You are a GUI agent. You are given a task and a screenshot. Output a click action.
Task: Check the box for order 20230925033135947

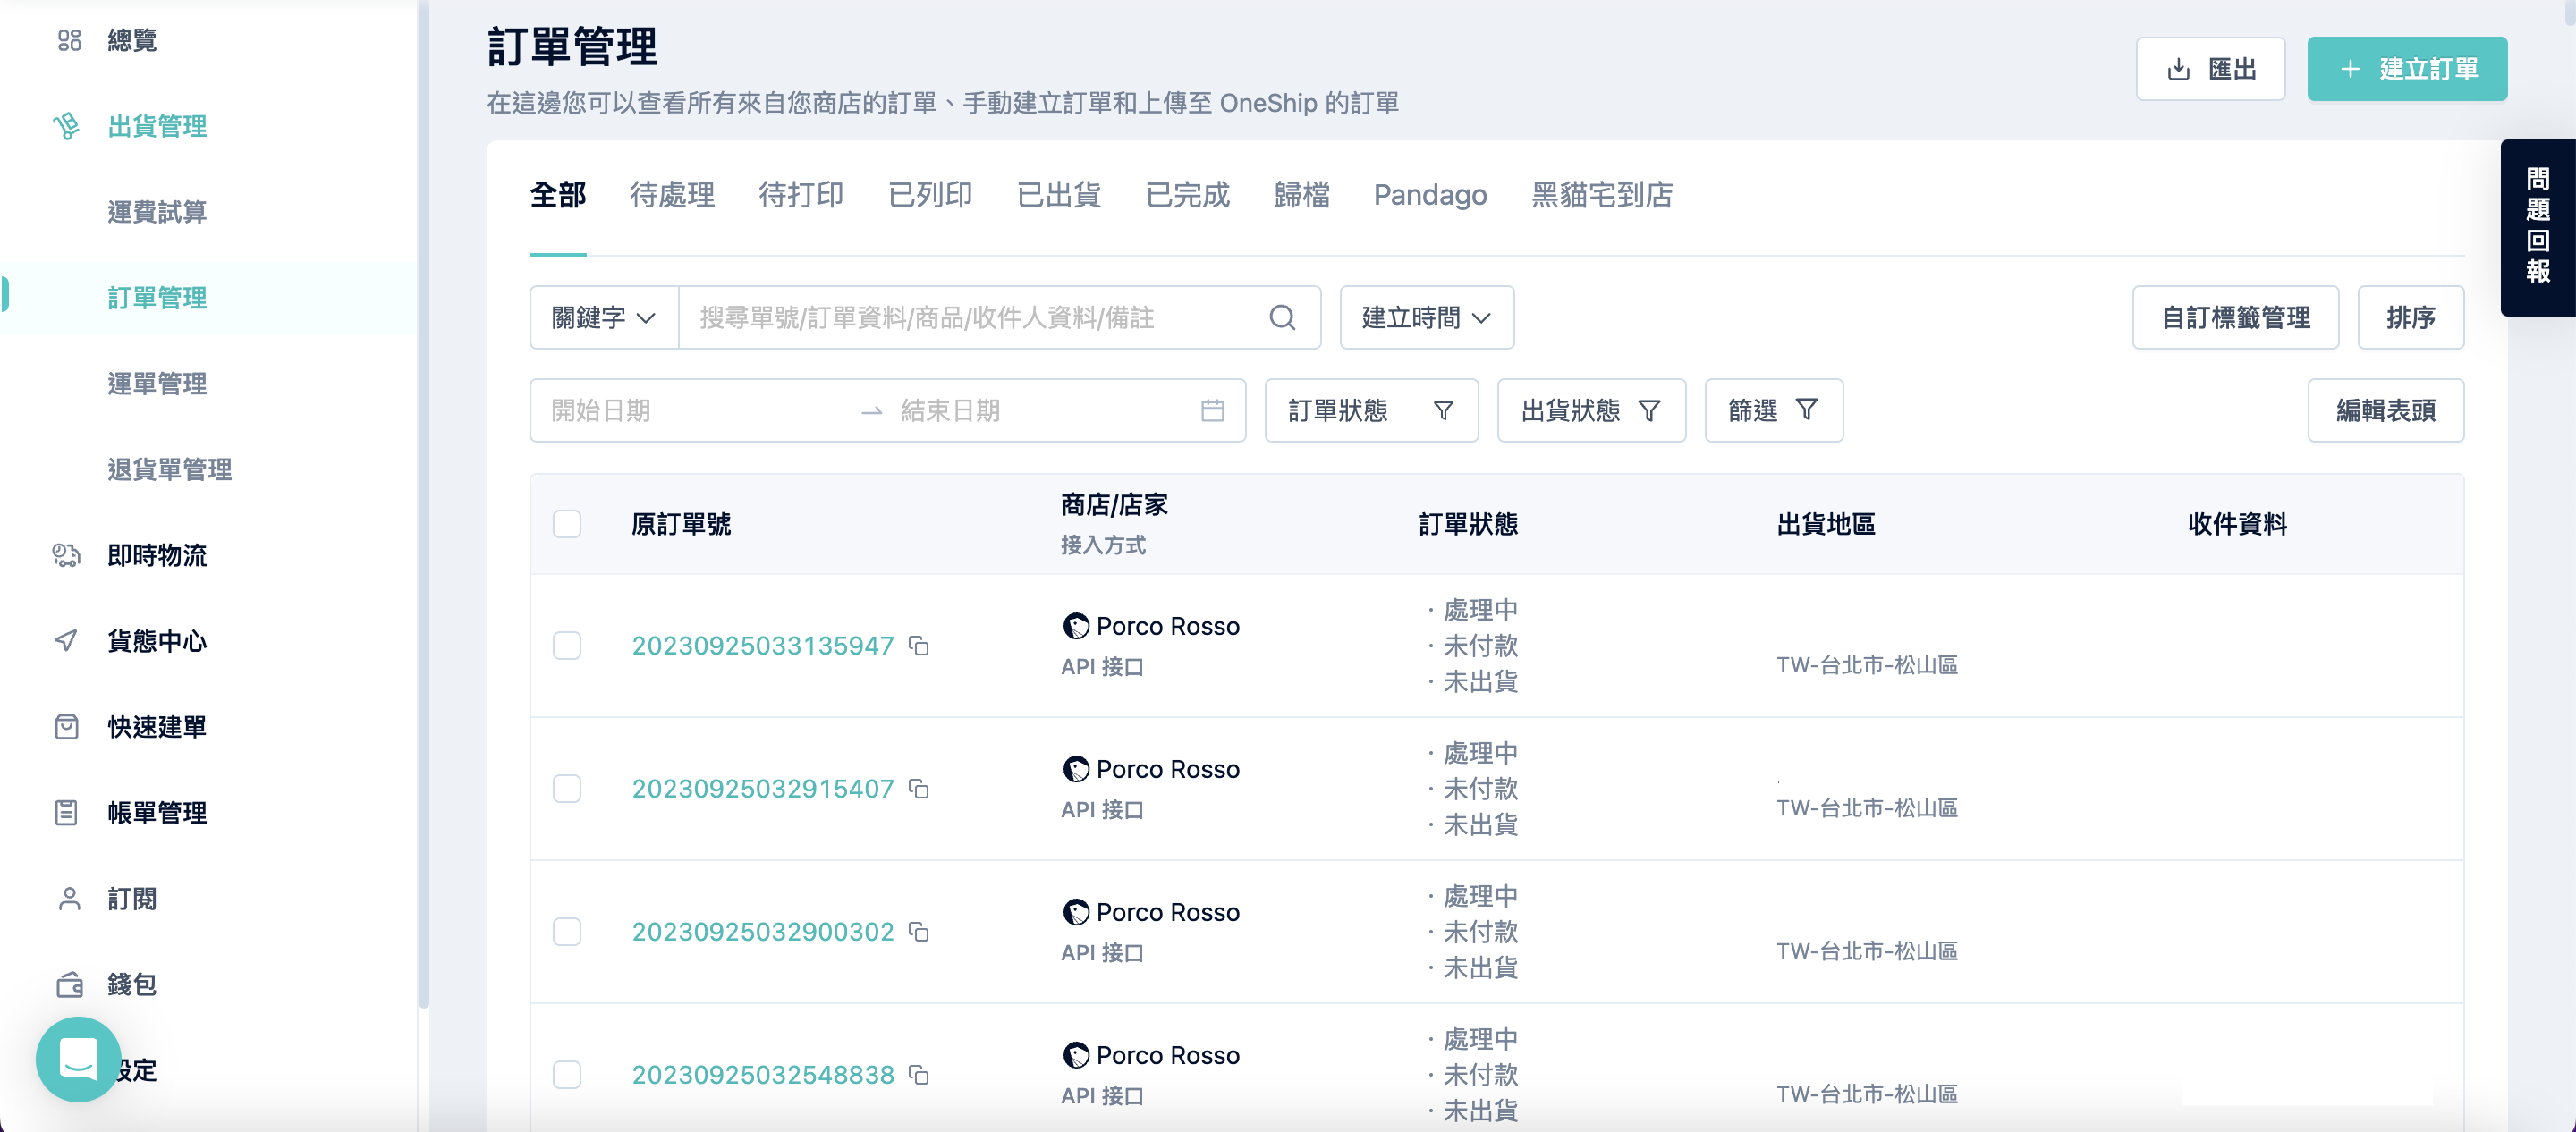[x=567, y=646]
